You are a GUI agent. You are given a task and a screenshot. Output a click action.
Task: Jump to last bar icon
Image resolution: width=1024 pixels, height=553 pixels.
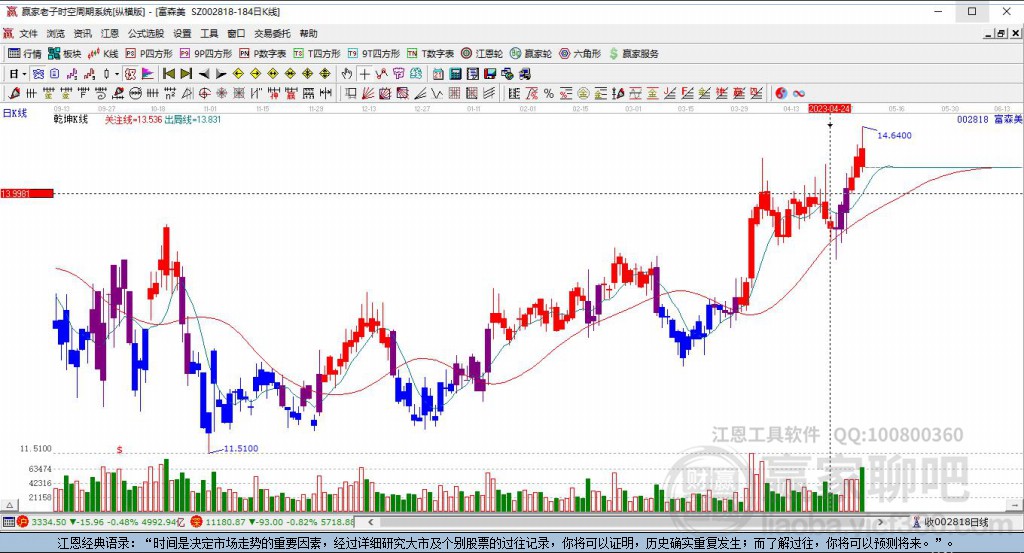186,74
